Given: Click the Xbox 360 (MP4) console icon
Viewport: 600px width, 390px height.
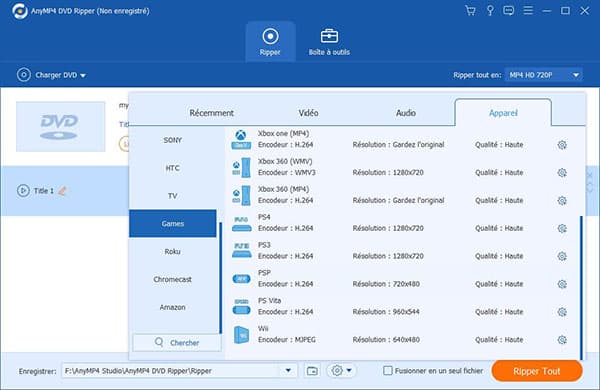Looking at the screenshot, I should pyautogui.click(x=241, y=195).
